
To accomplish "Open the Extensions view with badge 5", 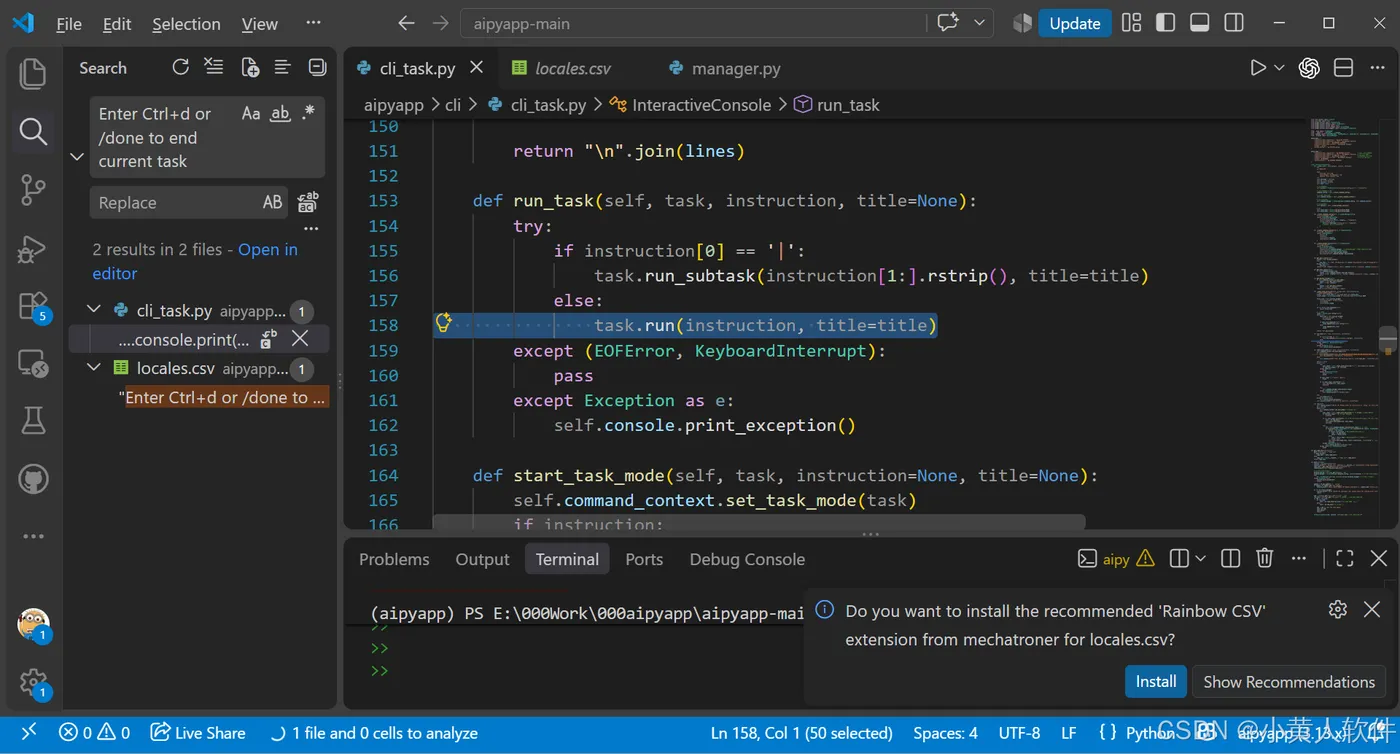I will [x=33, y=306].
